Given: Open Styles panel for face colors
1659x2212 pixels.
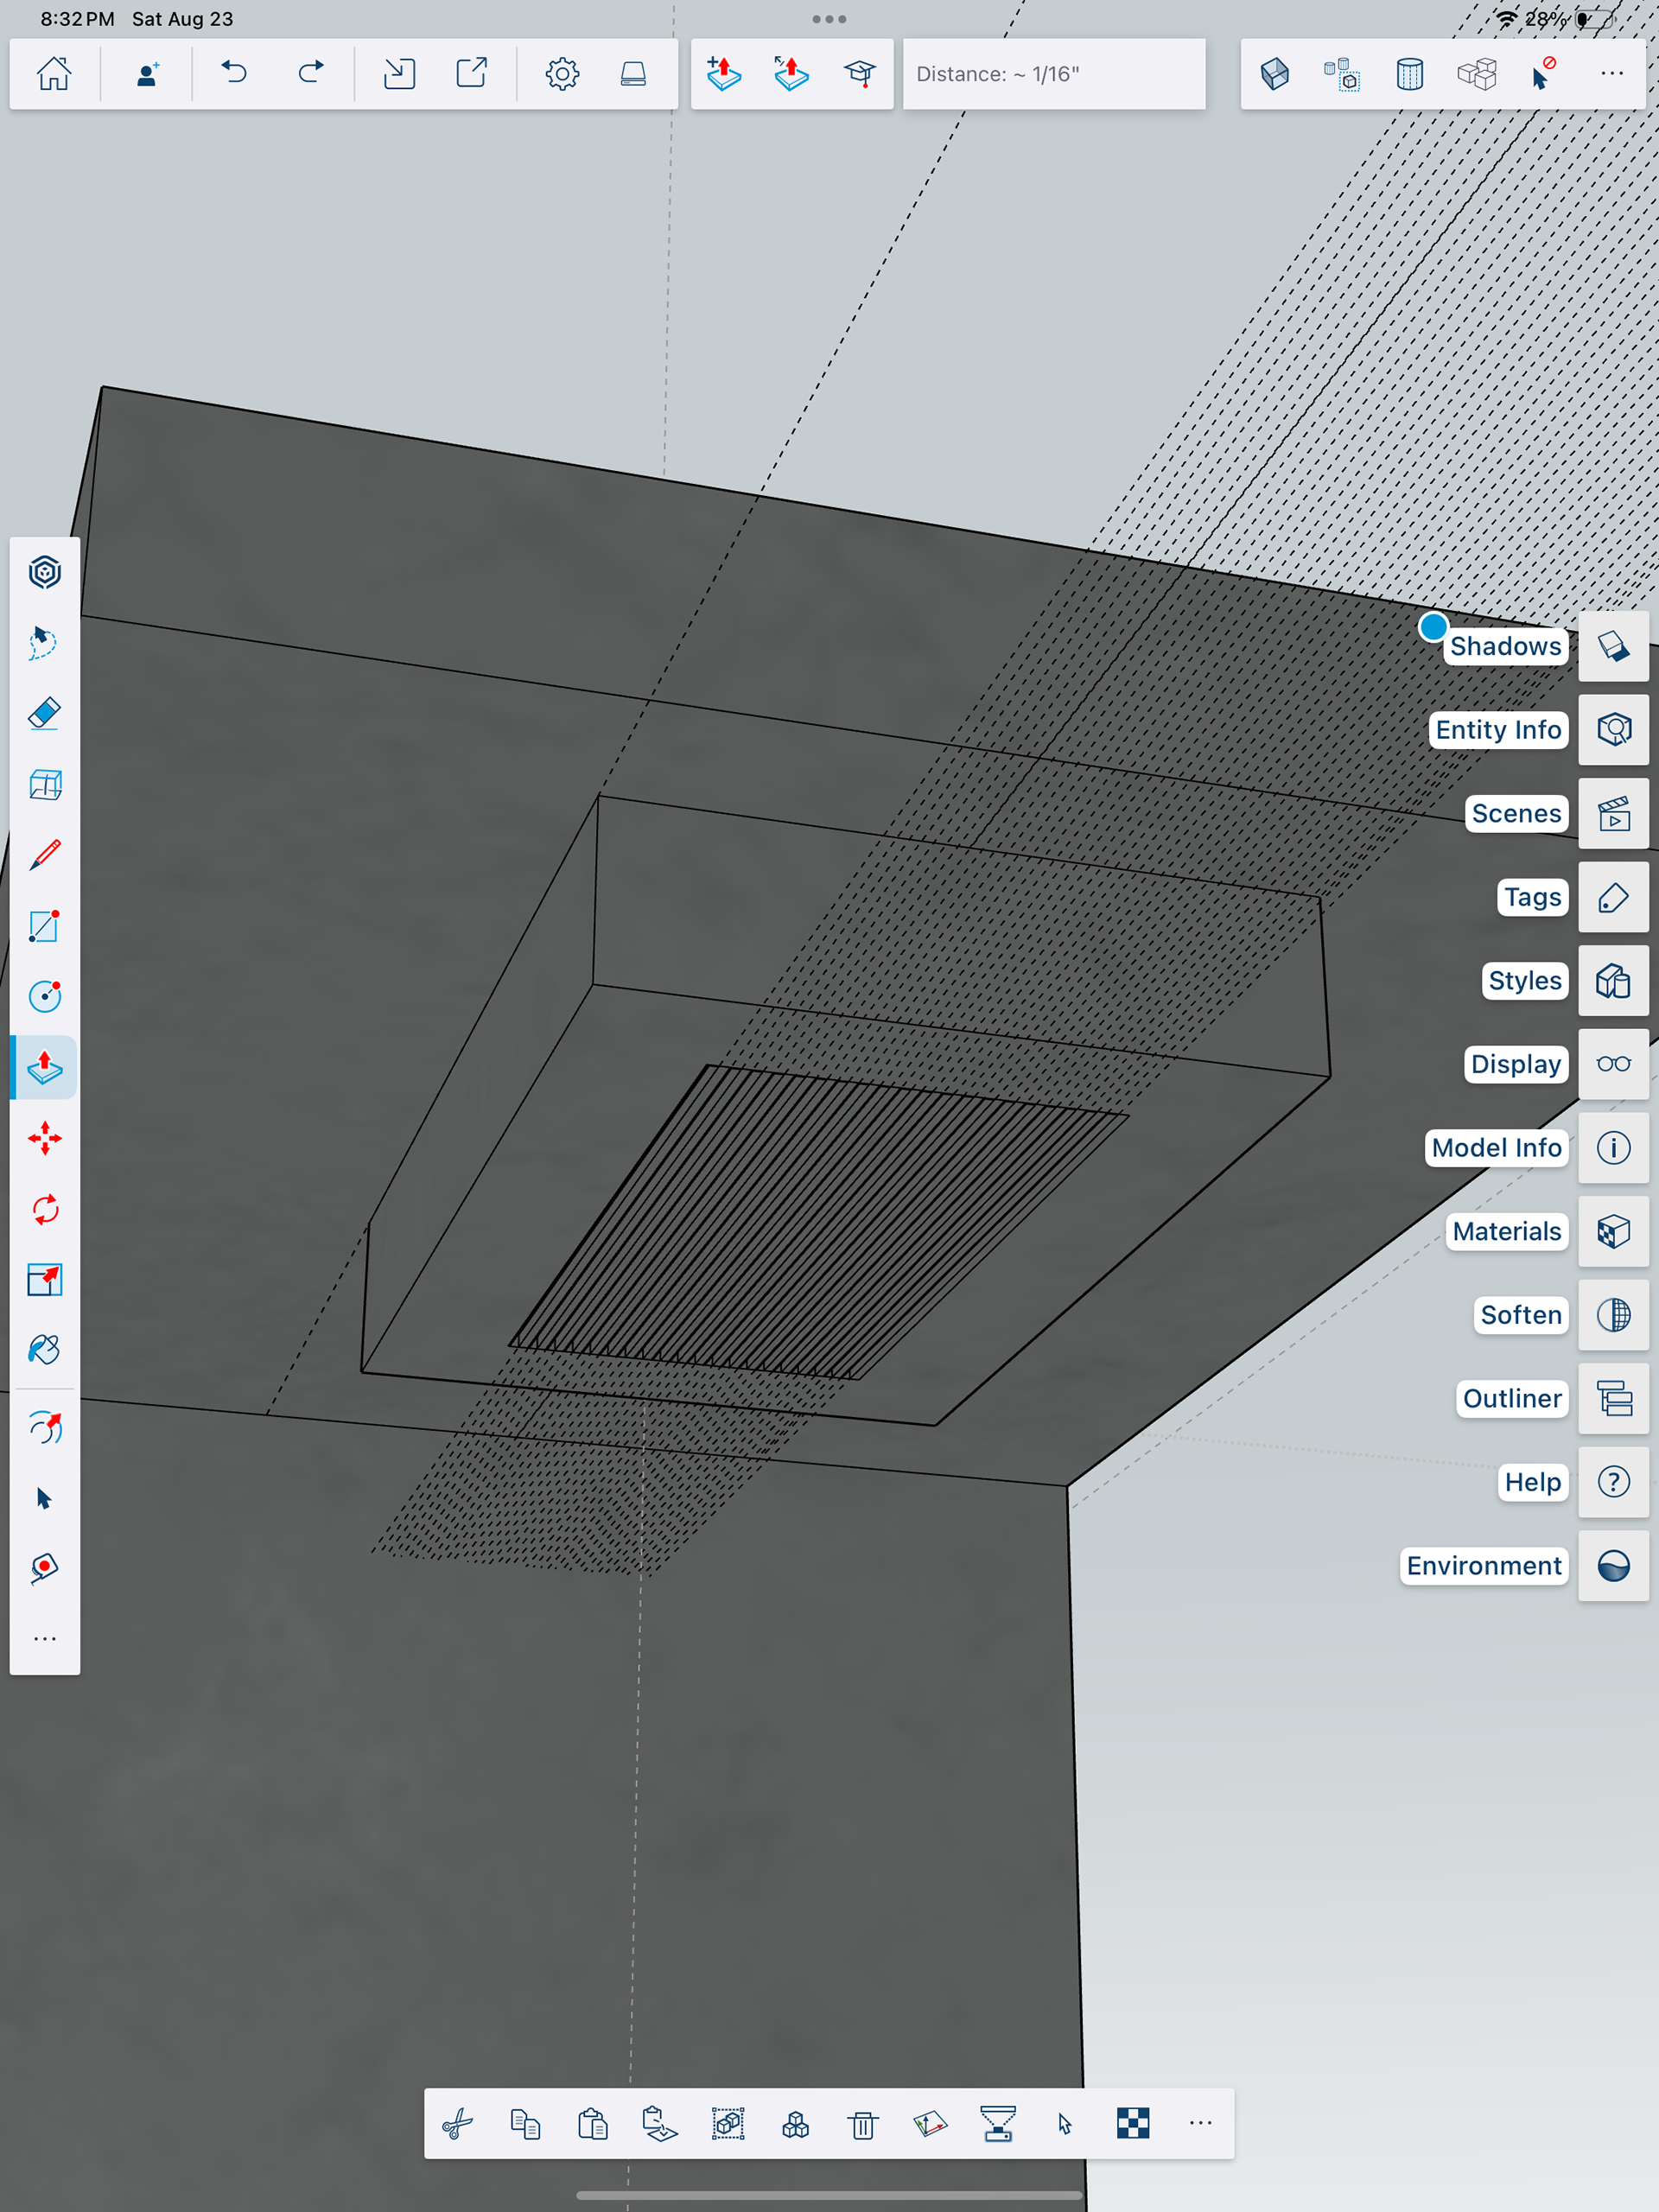Looking at the screenshot, I should (x=1613, y=981).
